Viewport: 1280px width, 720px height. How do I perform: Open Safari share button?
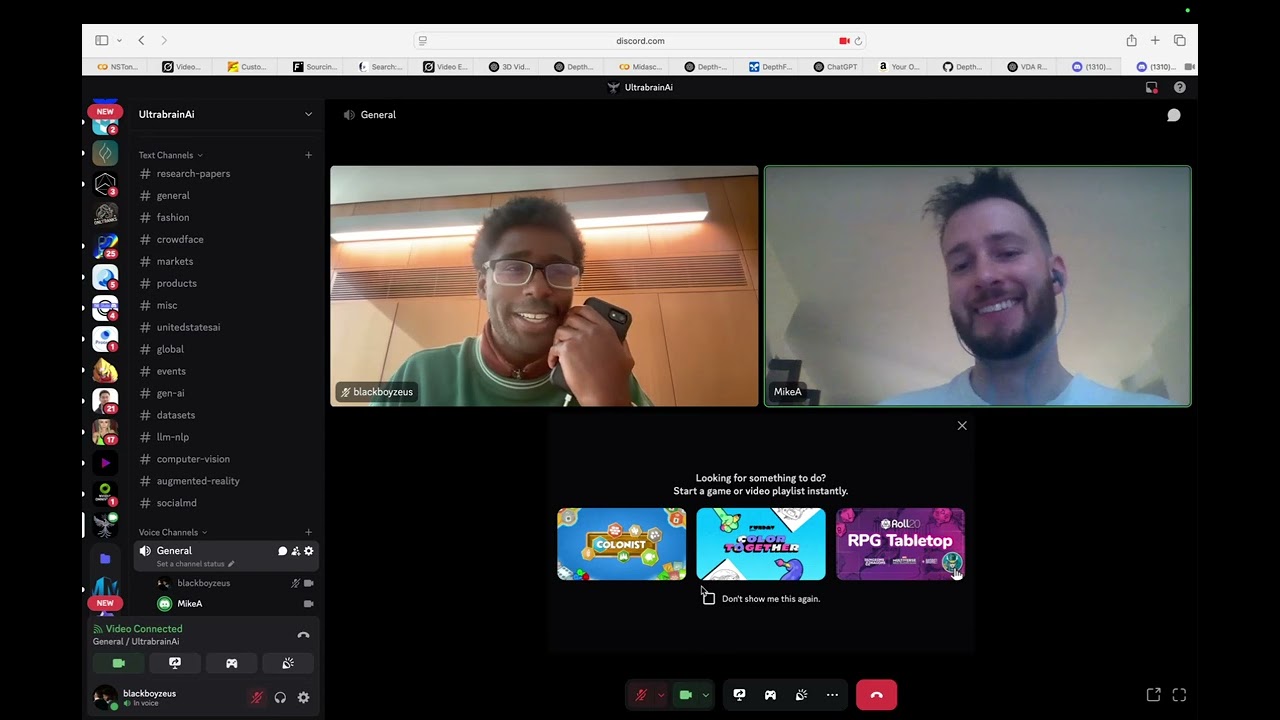tap(1131, 40)
